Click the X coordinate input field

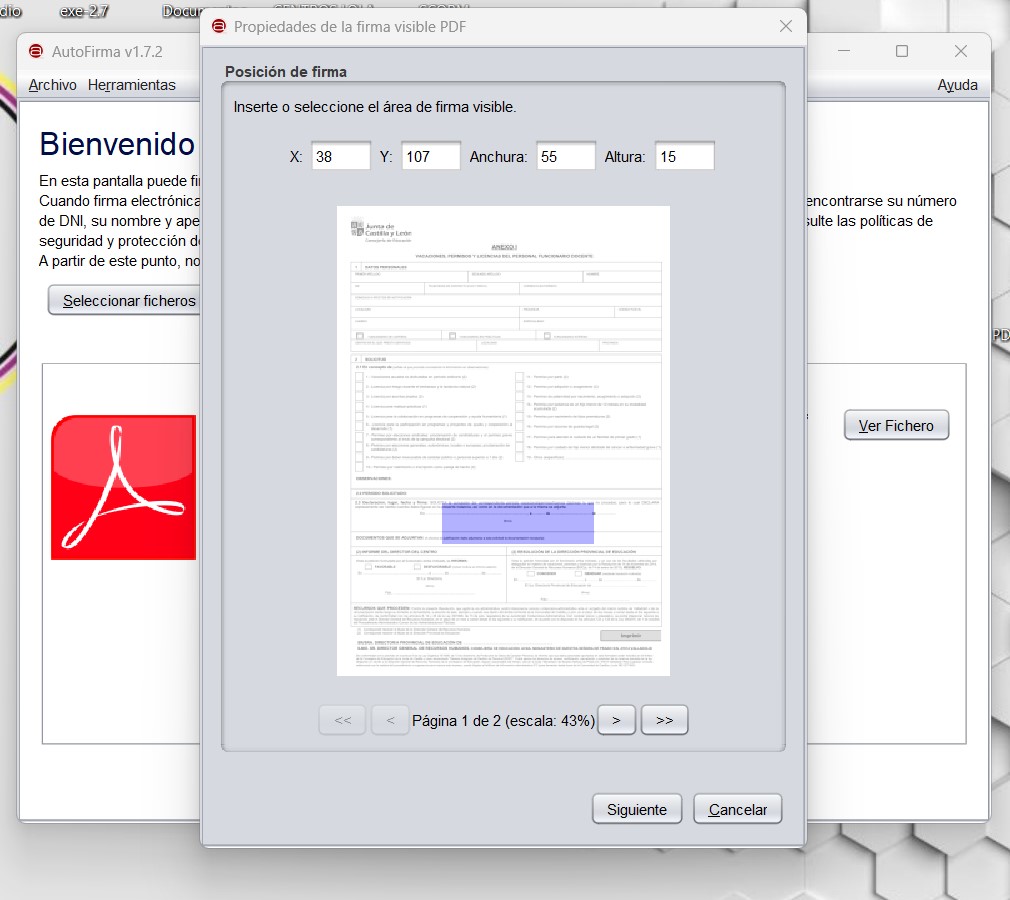(x=340, y=156)
